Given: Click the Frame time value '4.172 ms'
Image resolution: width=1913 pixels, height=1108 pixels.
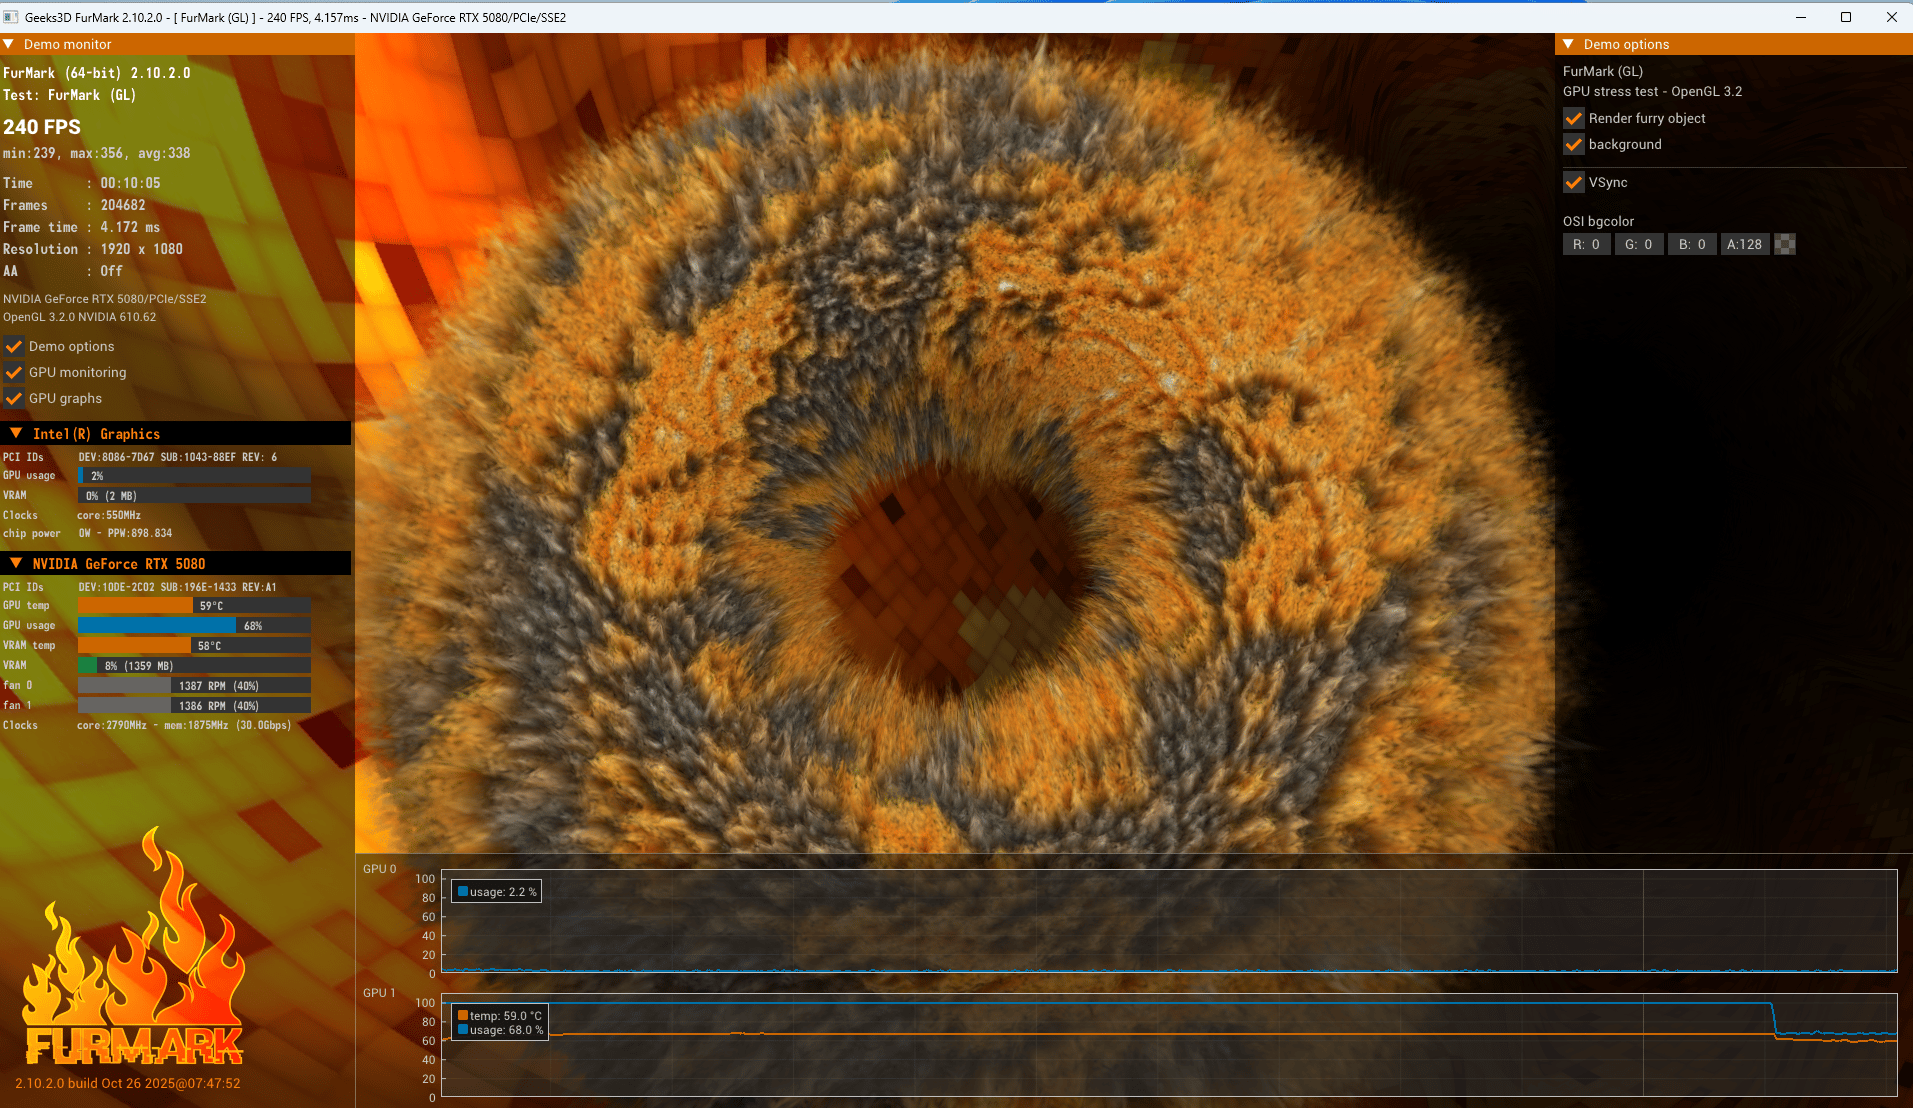Looking at the screenshot, I should click(x=130, y=227).
